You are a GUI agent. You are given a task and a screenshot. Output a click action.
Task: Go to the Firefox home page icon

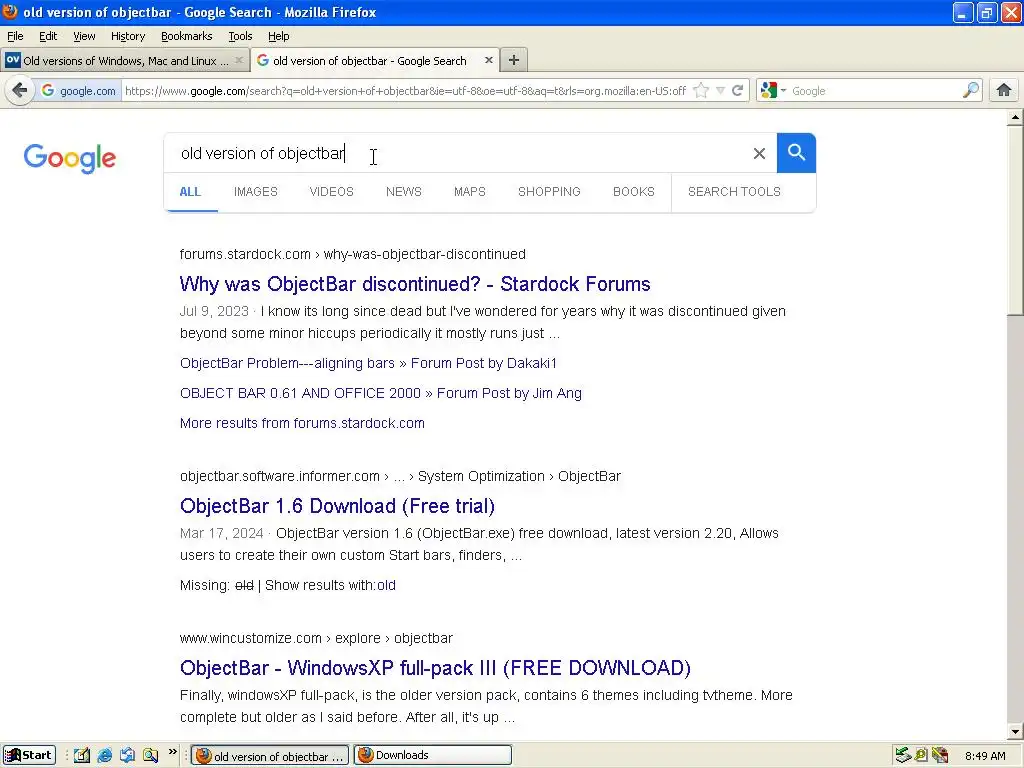point(1004,90)
